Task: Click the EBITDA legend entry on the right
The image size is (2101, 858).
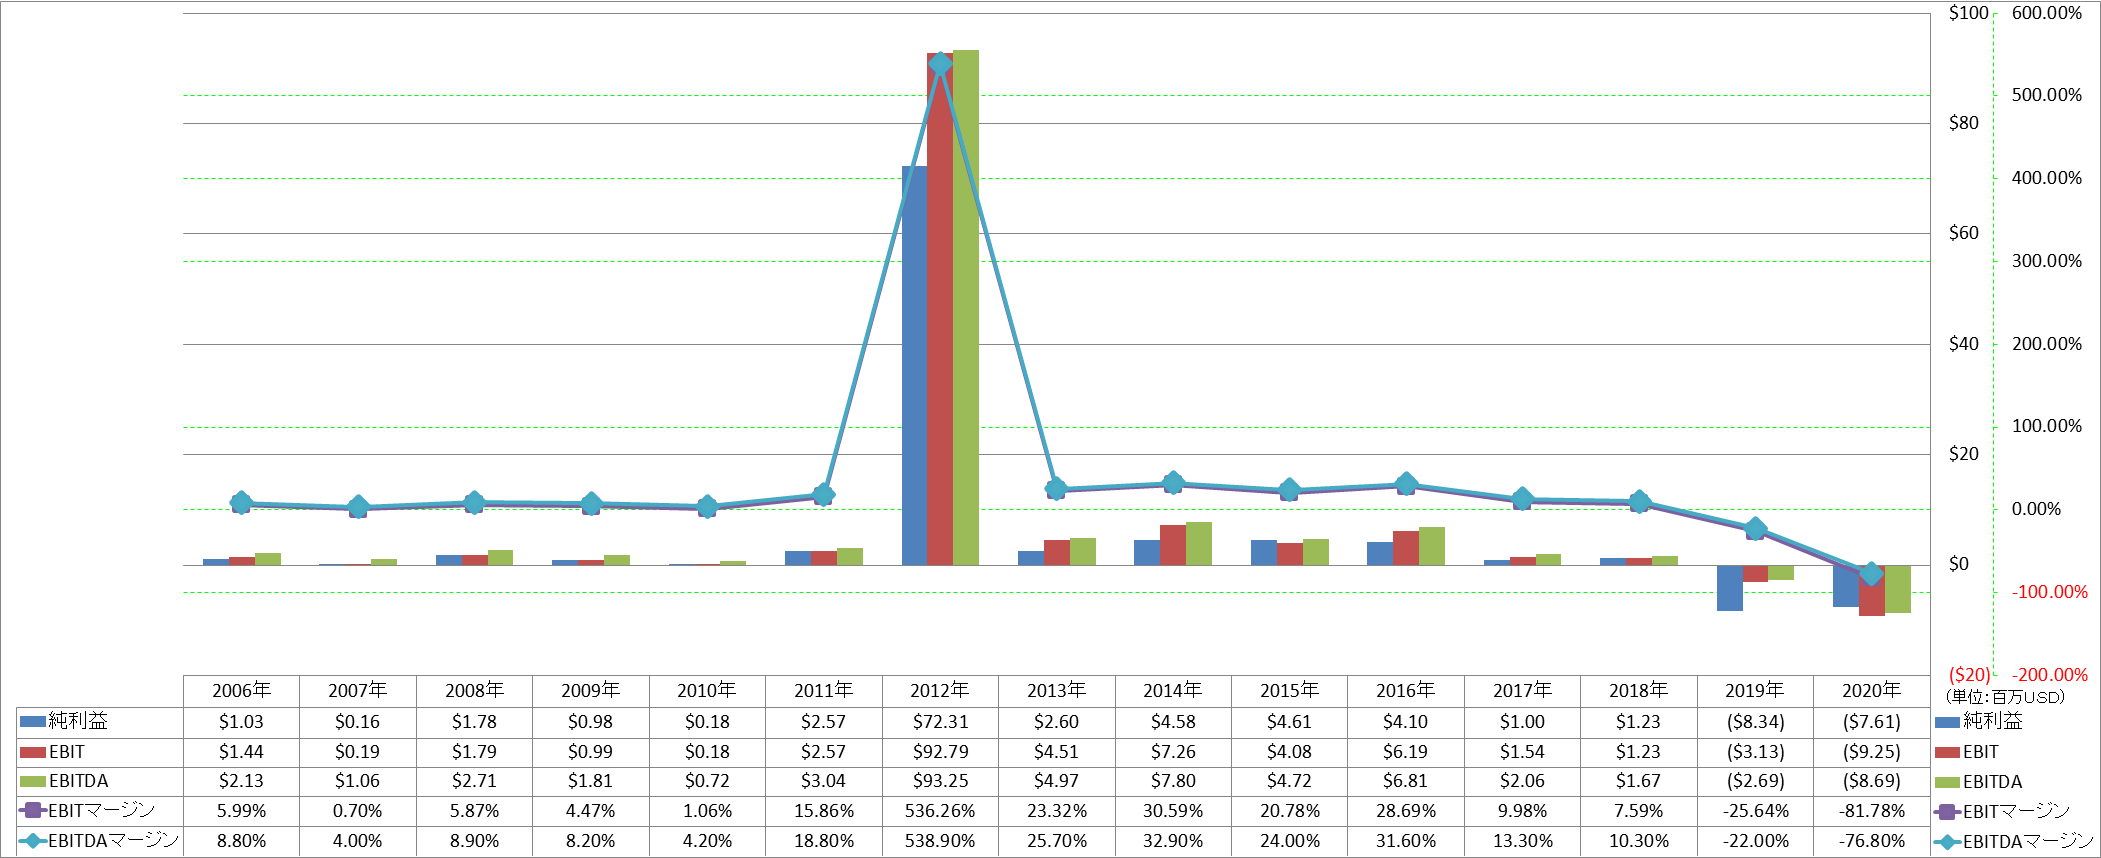Action: [x=1978, y=782]
